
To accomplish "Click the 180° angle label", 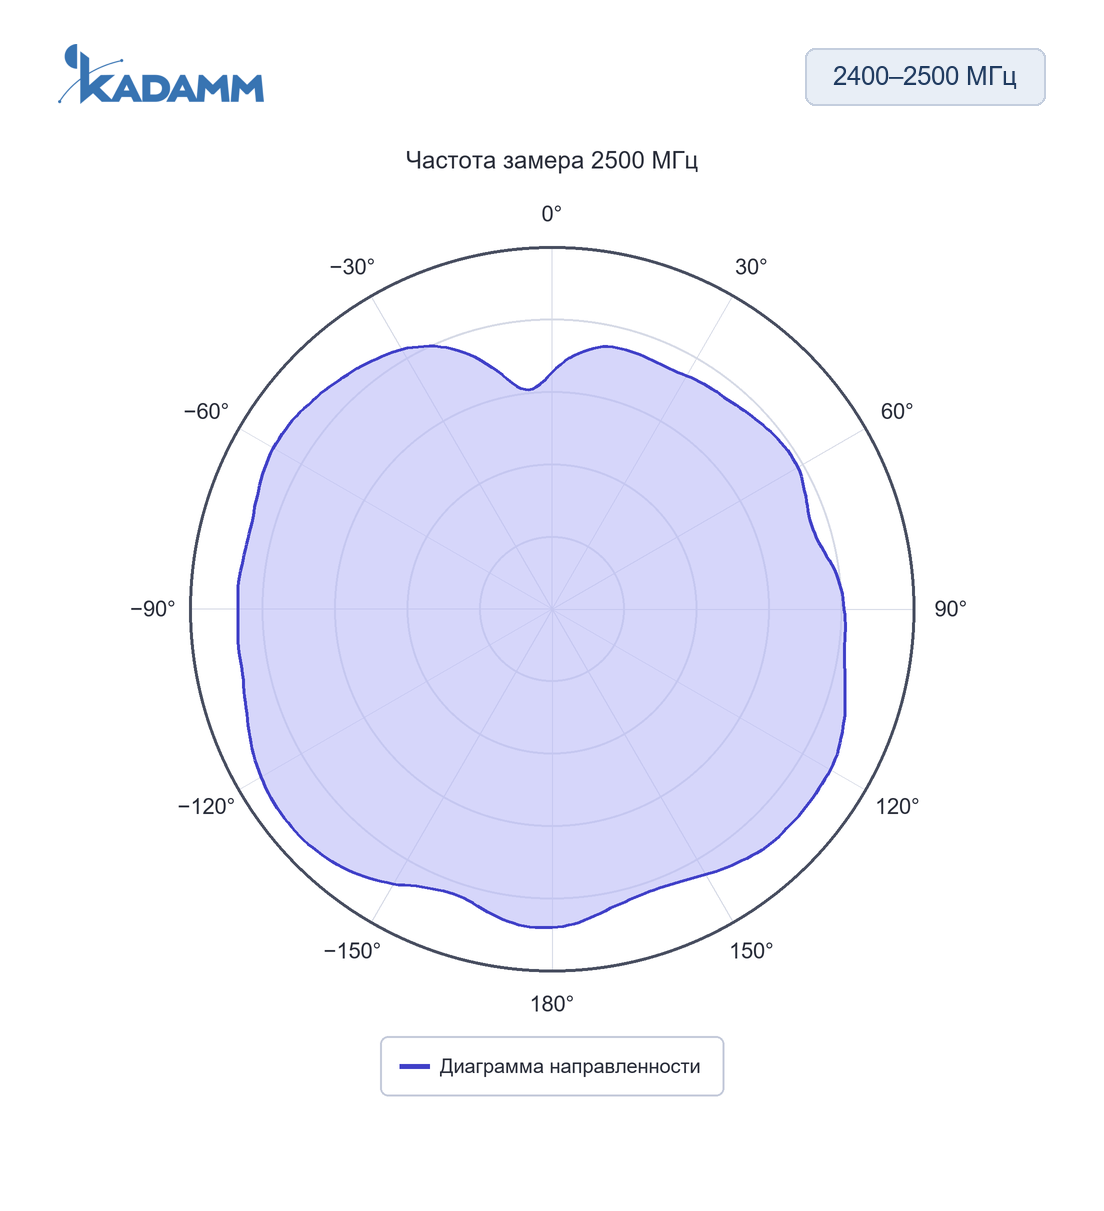I will pyautogui.click(x=552, y=1004).
